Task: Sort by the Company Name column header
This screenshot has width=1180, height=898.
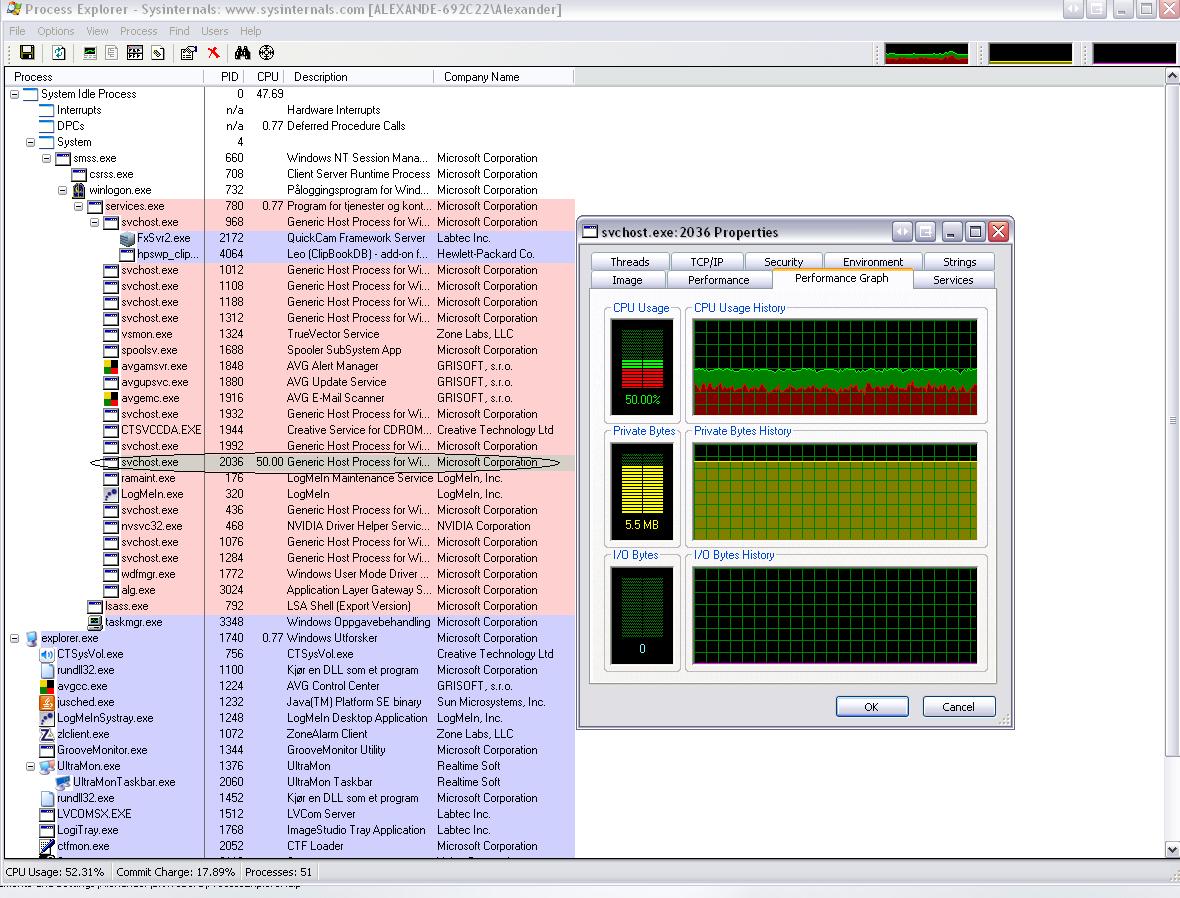Action: click(503, 77)
